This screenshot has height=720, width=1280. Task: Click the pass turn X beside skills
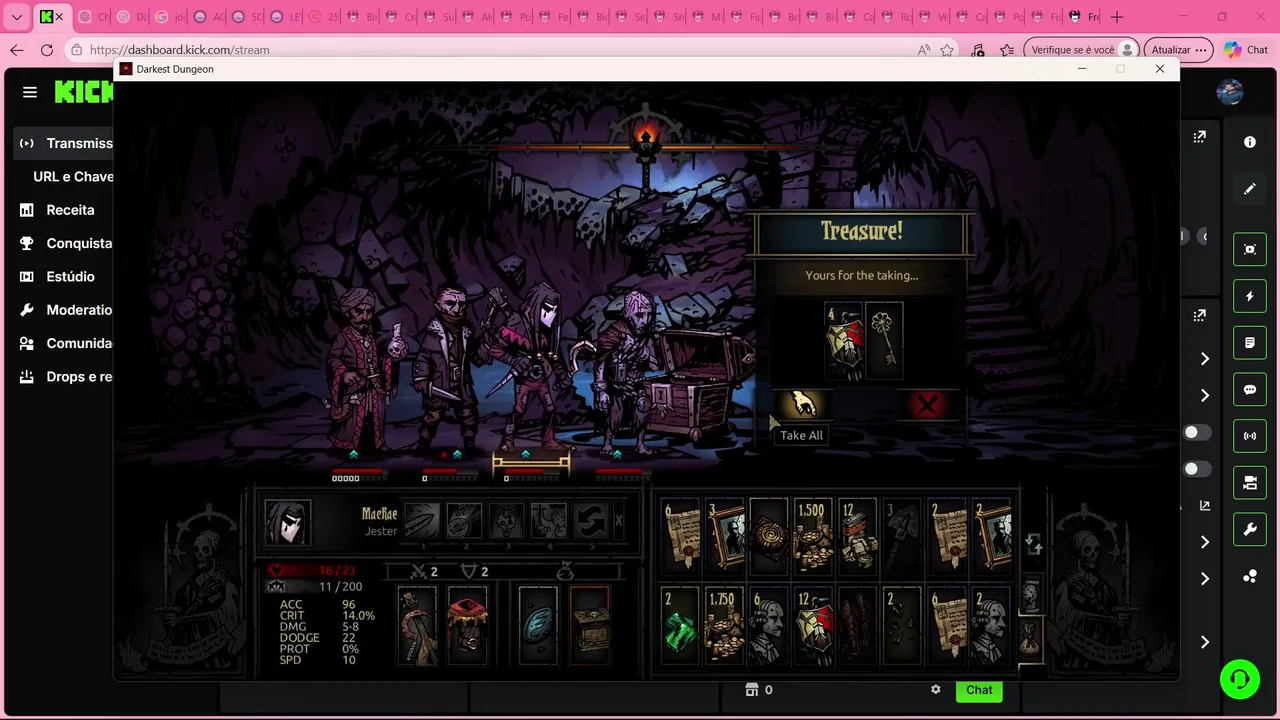pos(619,521)
